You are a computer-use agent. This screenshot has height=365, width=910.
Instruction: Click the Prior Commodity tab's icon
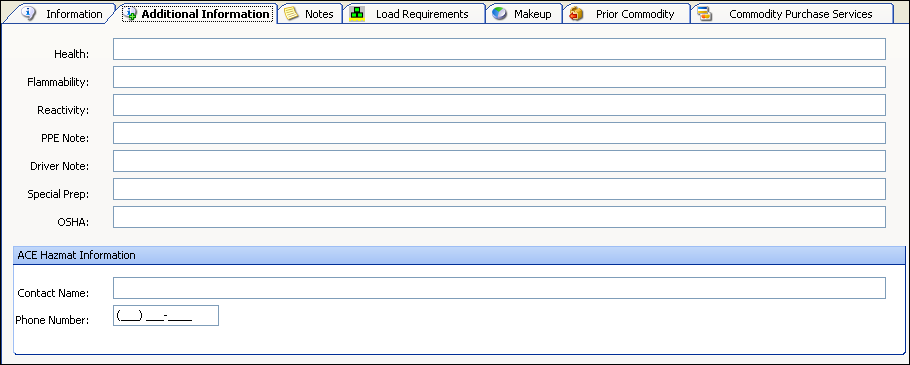pos(576,13)
